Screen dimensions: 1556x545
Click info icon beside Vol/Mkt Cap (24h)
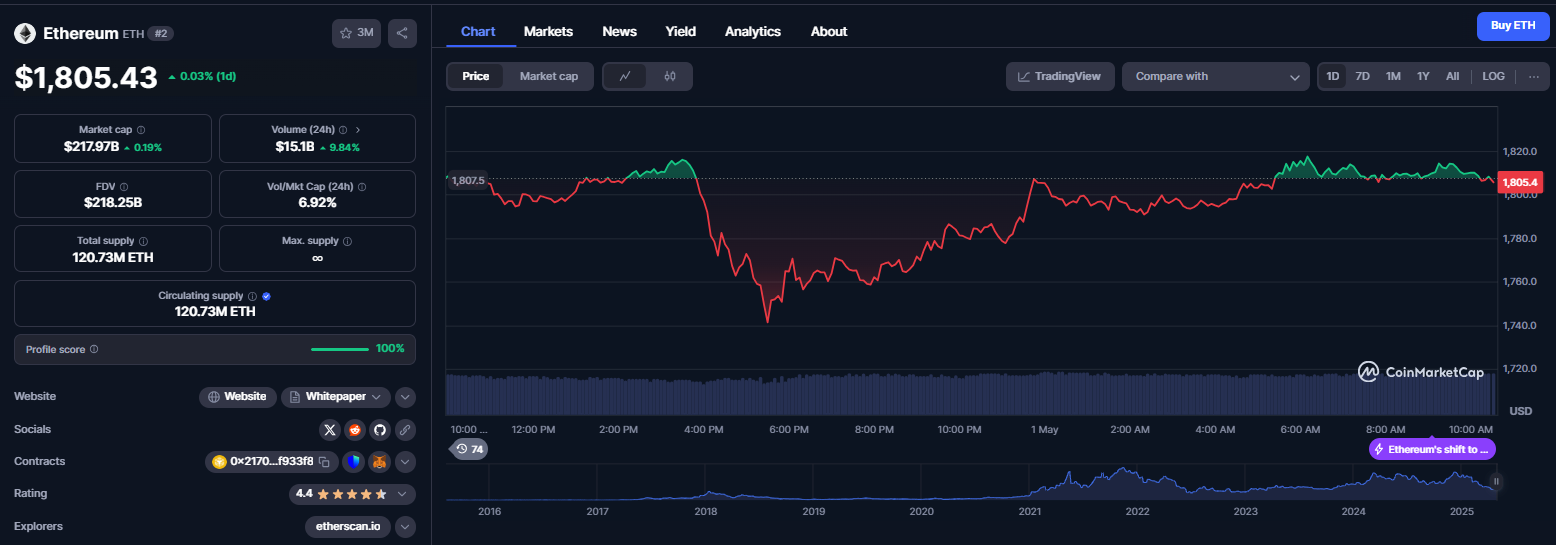coord(362,186)
